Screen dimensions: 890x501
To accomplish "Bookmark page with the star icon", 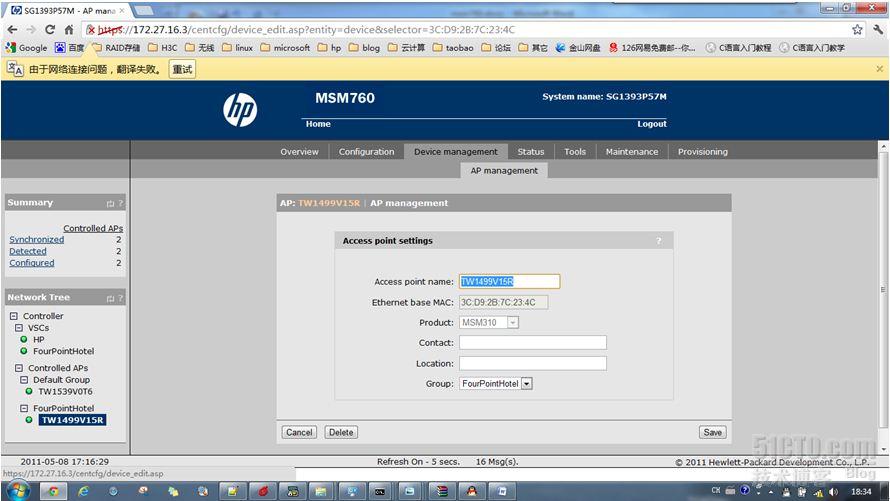I will [857, 30].
